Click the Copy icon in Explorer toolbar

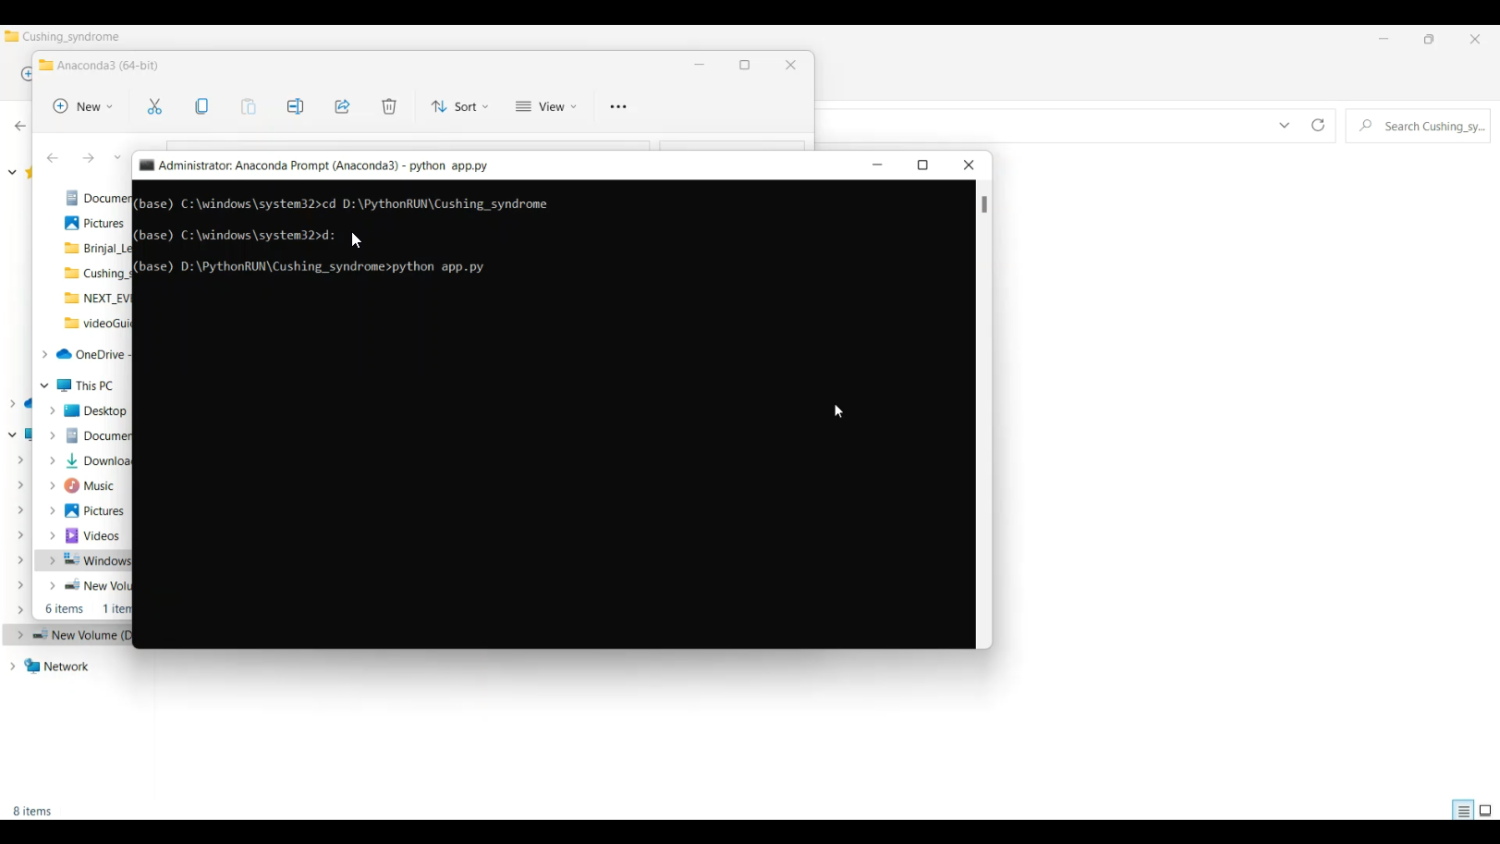tap(202, 107)
